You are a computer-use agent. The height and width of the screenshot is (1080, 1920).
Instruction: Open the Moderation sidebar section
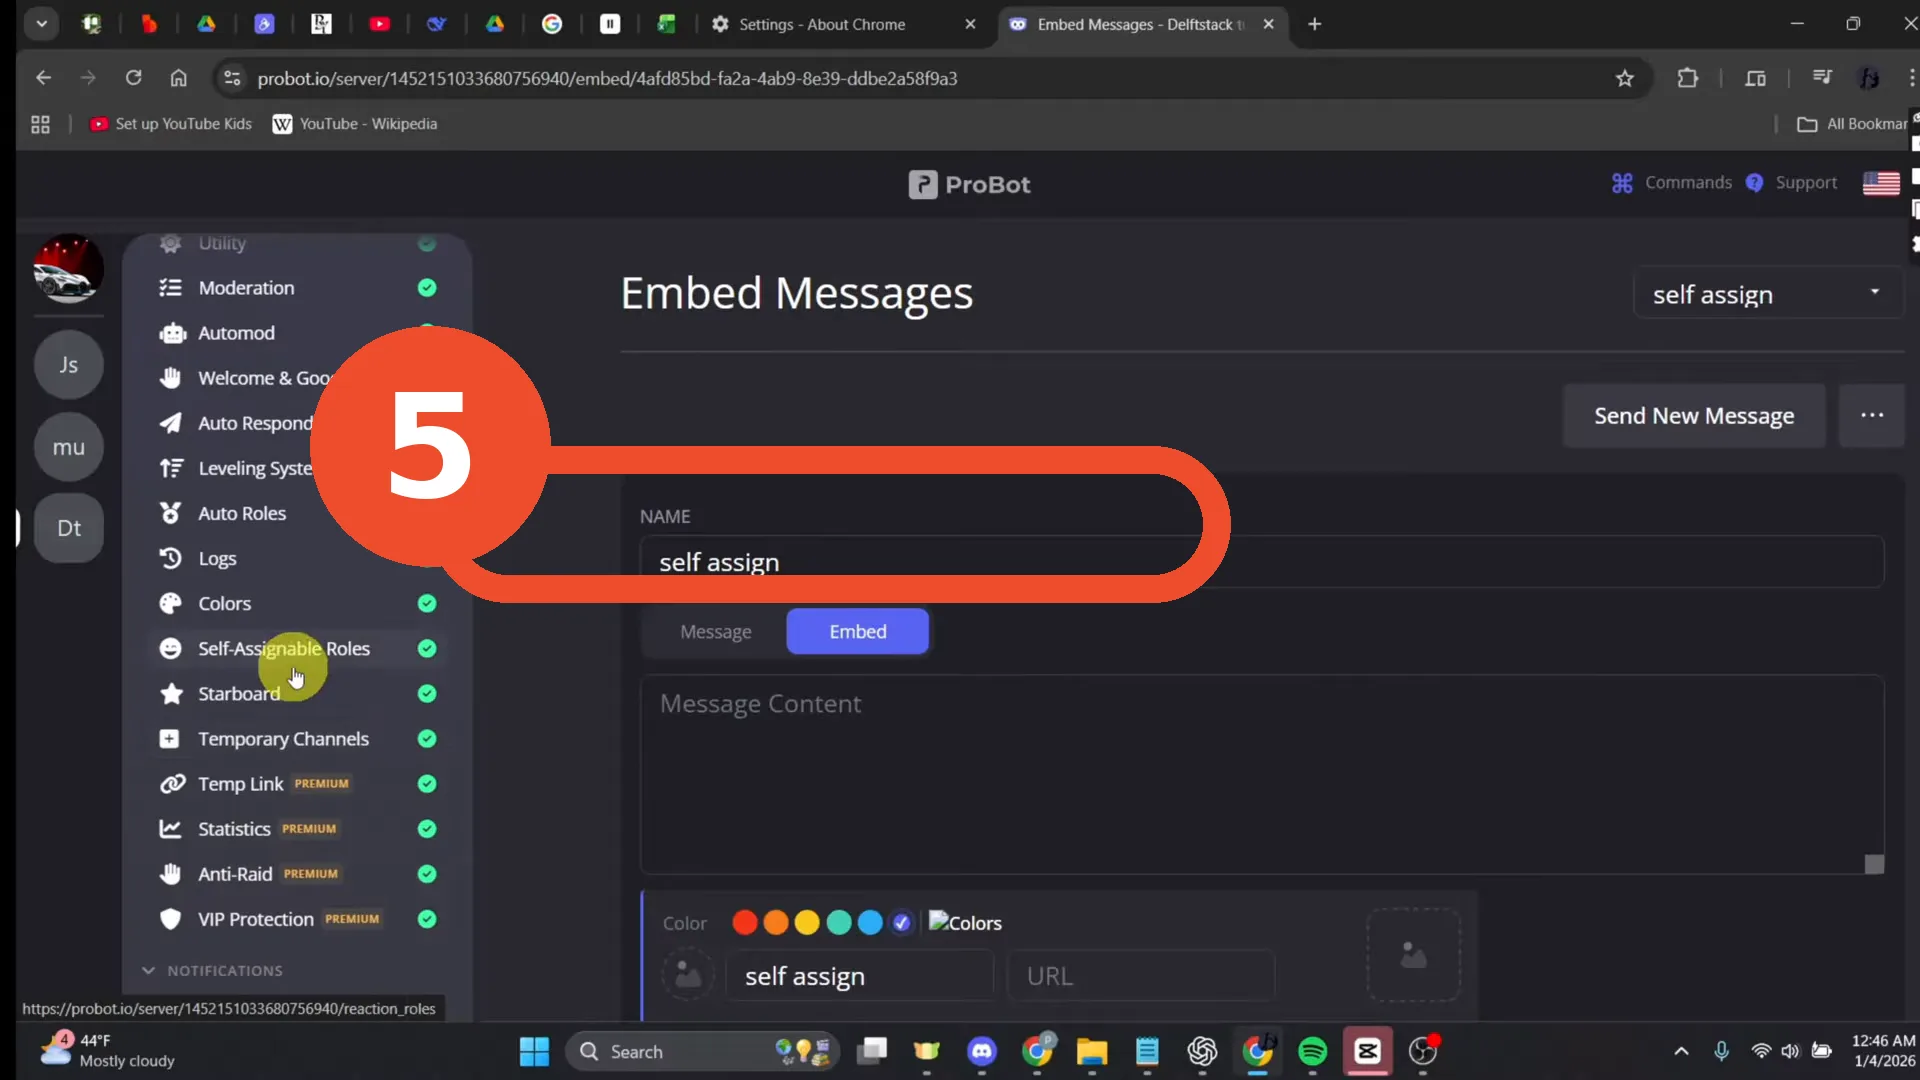point(246,288)
